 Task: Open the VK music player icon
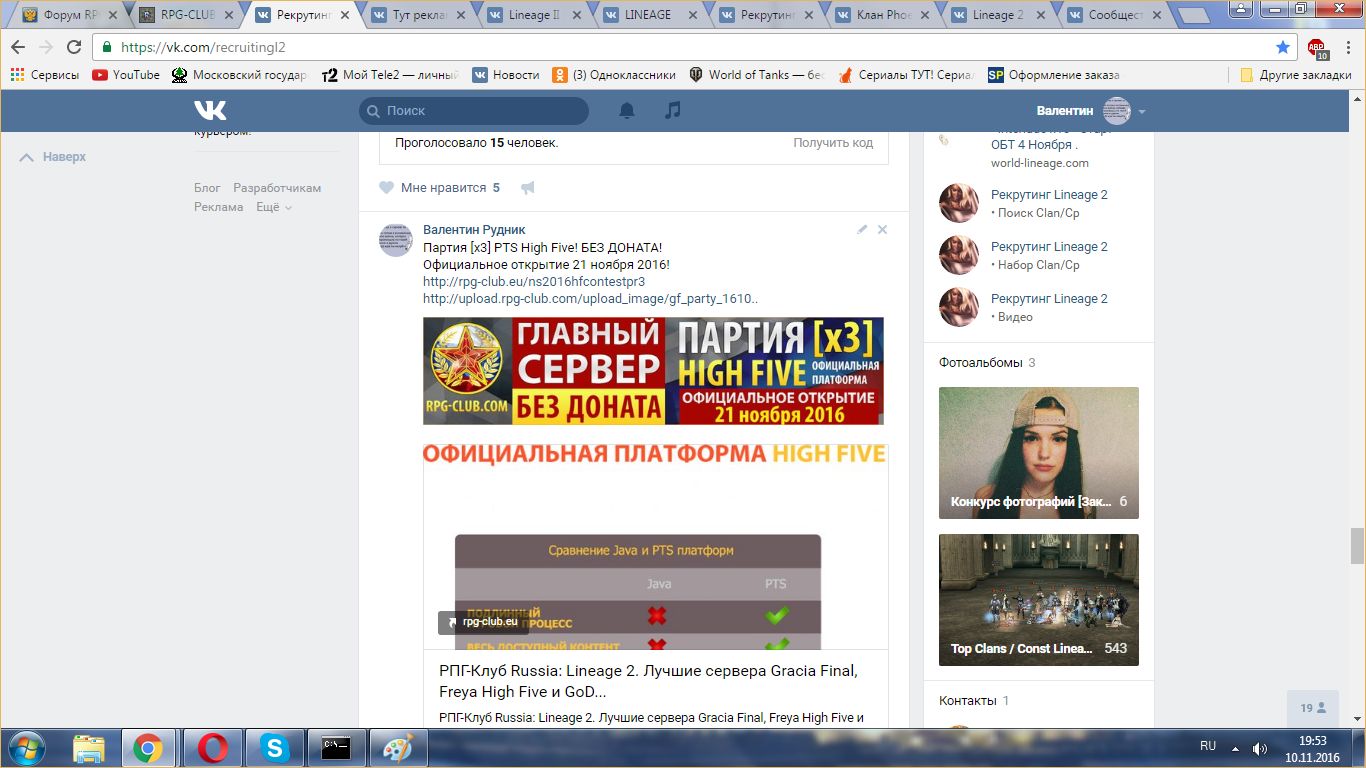(673, 110)
